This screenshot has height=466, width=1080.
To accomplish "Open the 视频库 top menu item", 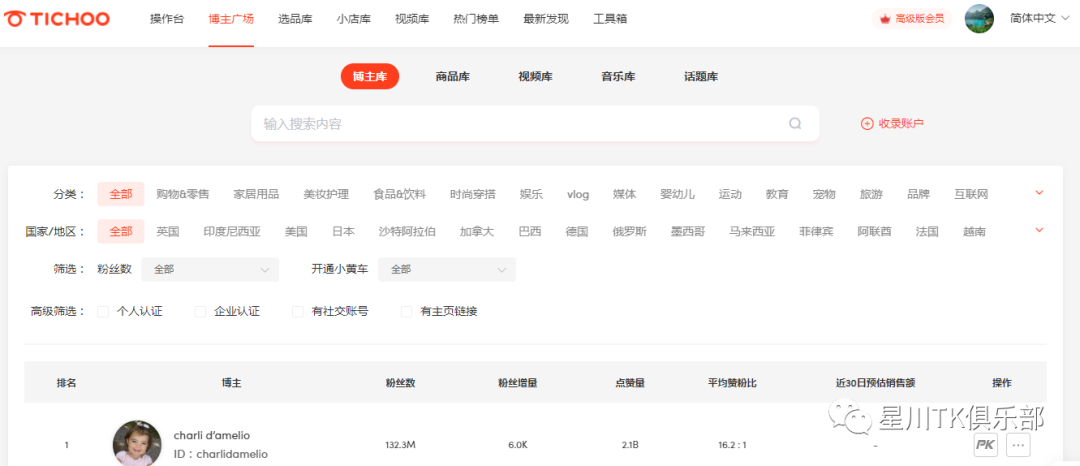I will click(413, 19).
